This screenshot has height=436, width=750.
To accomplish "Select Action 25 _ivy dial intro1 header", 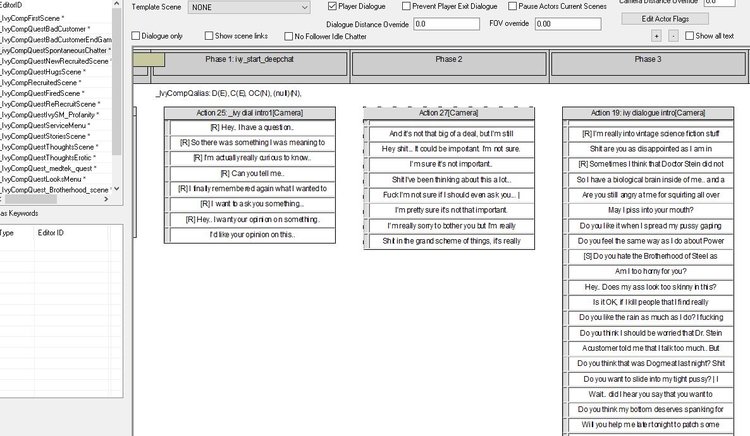I will 250,113.
